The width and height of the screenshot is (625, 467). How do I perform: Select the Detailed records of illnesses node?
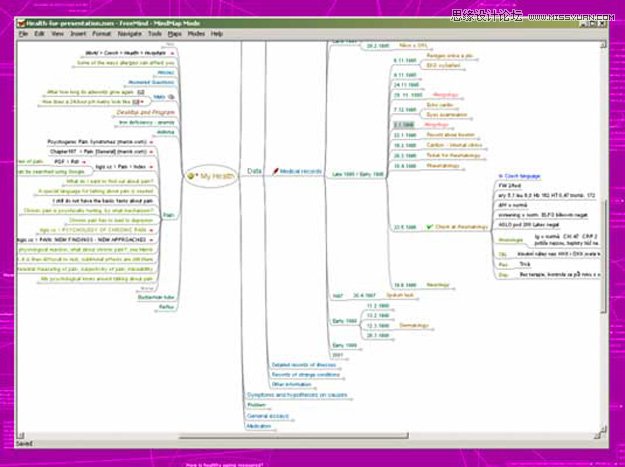click(304, 365)
